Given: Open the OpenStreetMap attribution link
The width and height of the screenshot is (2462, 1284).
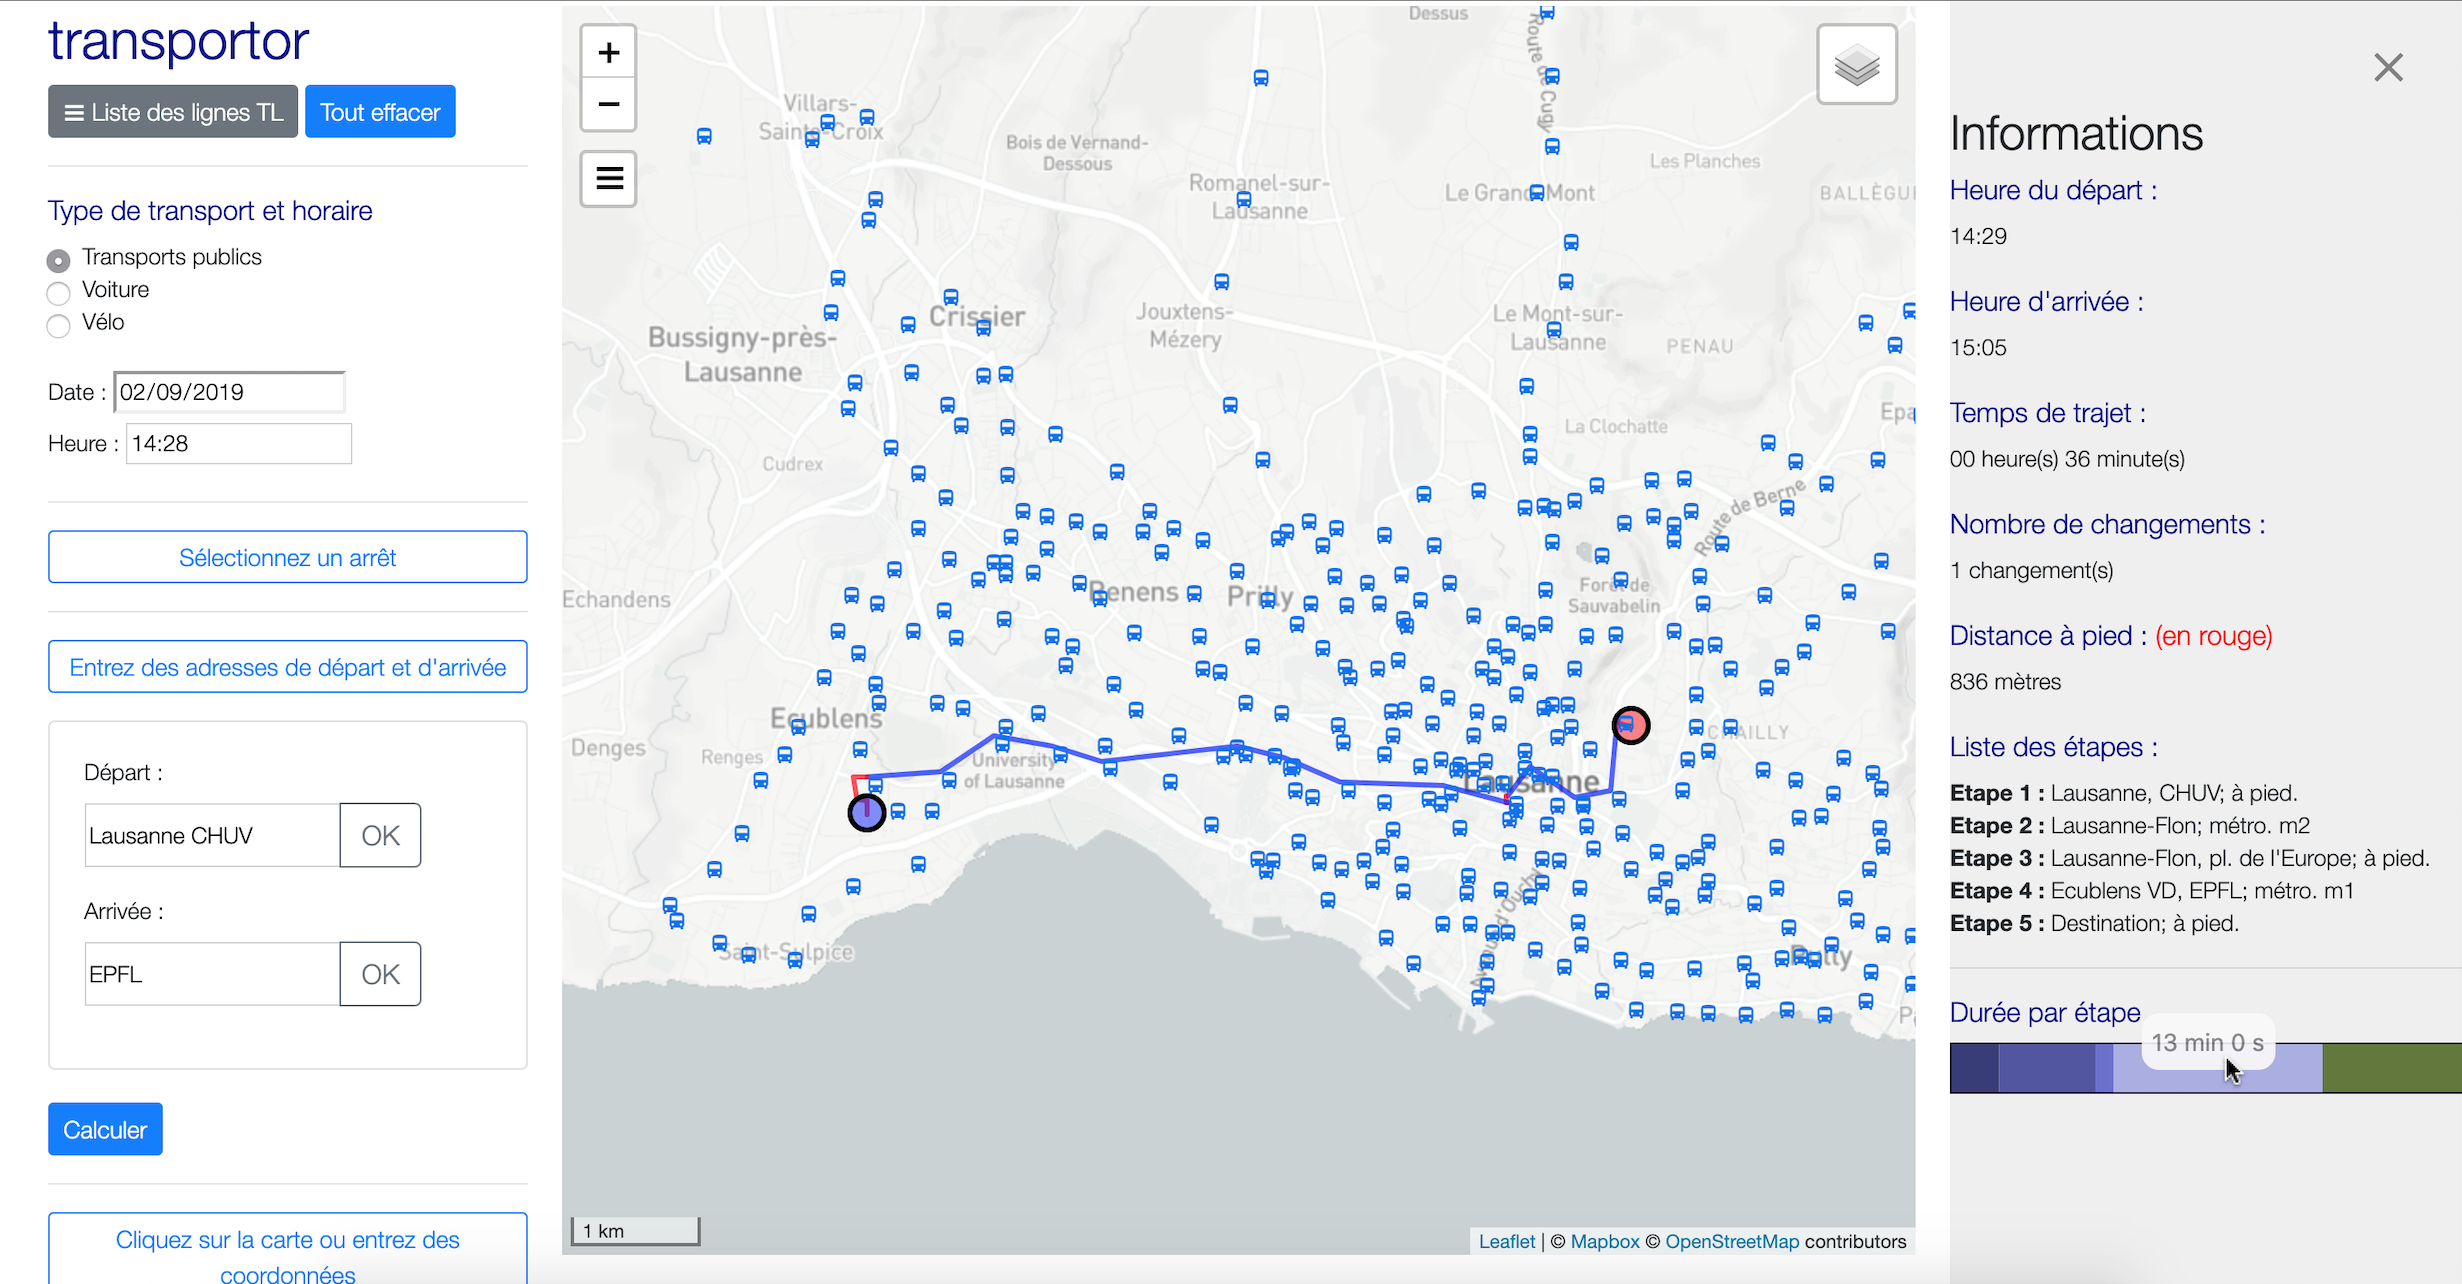Looking at the screenshot, I should coord(1731,1241).
